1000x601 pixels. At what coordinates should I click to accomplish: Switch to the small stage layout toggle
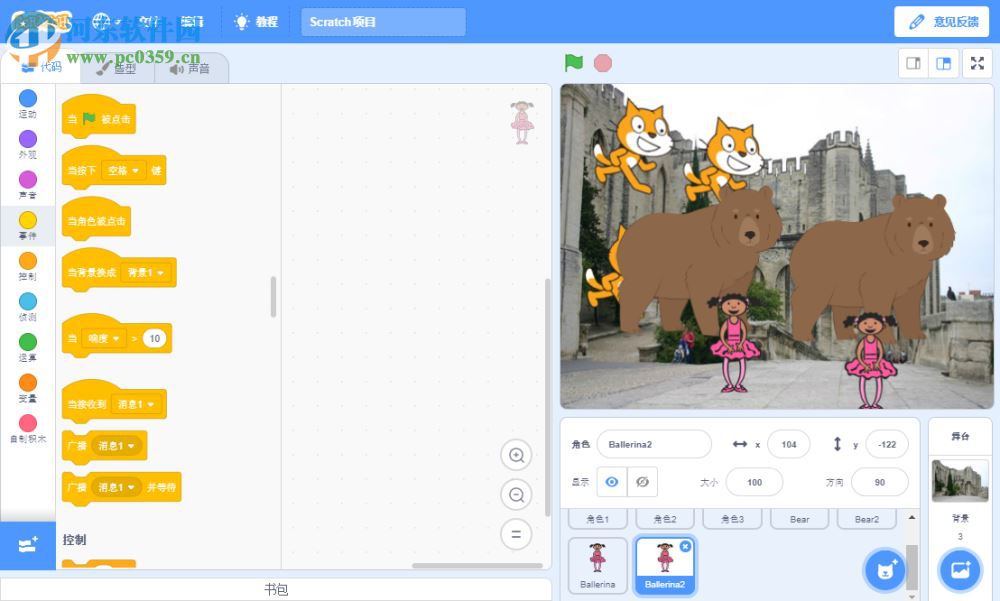(x=911, y=62)
